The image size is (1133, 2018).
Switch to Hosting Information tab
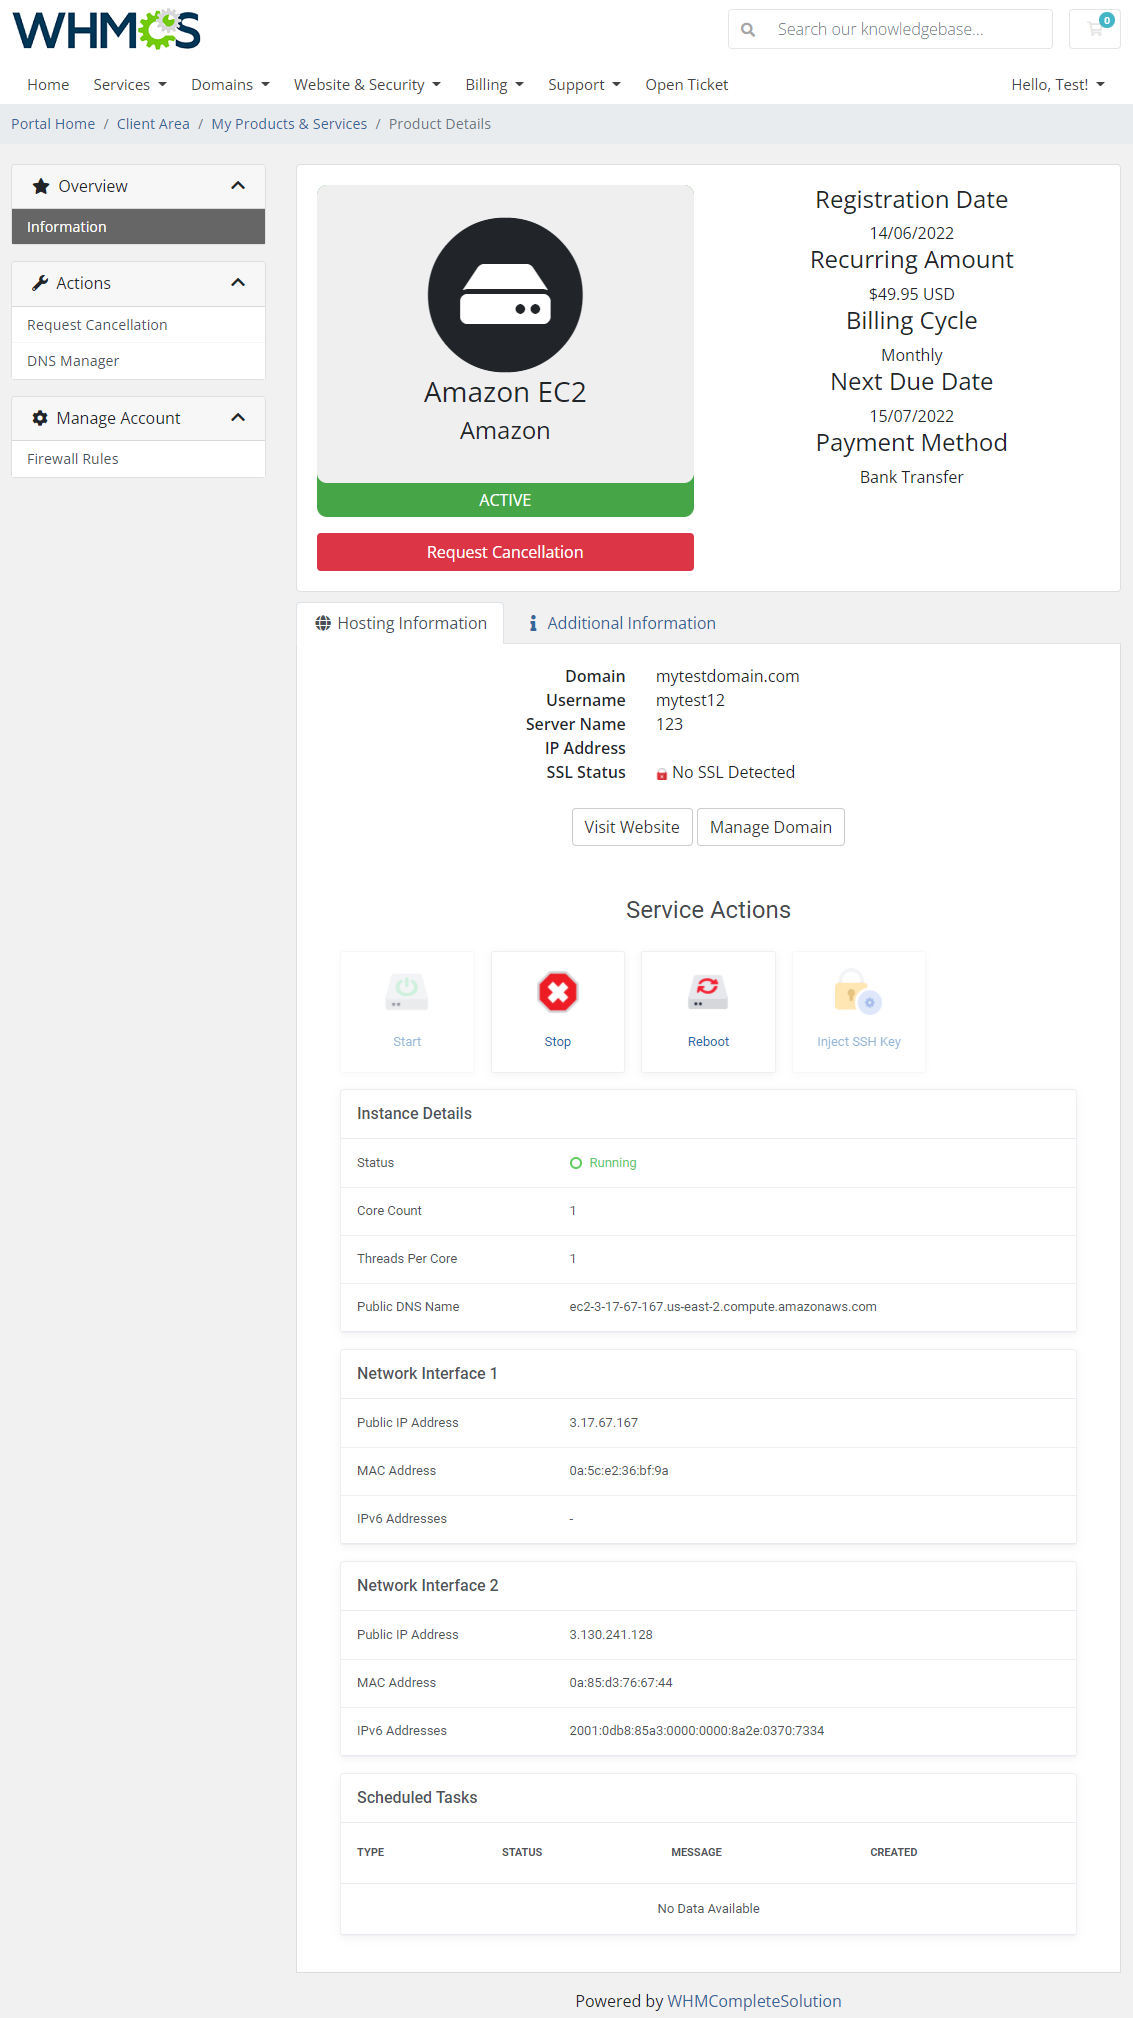[400, 623]
